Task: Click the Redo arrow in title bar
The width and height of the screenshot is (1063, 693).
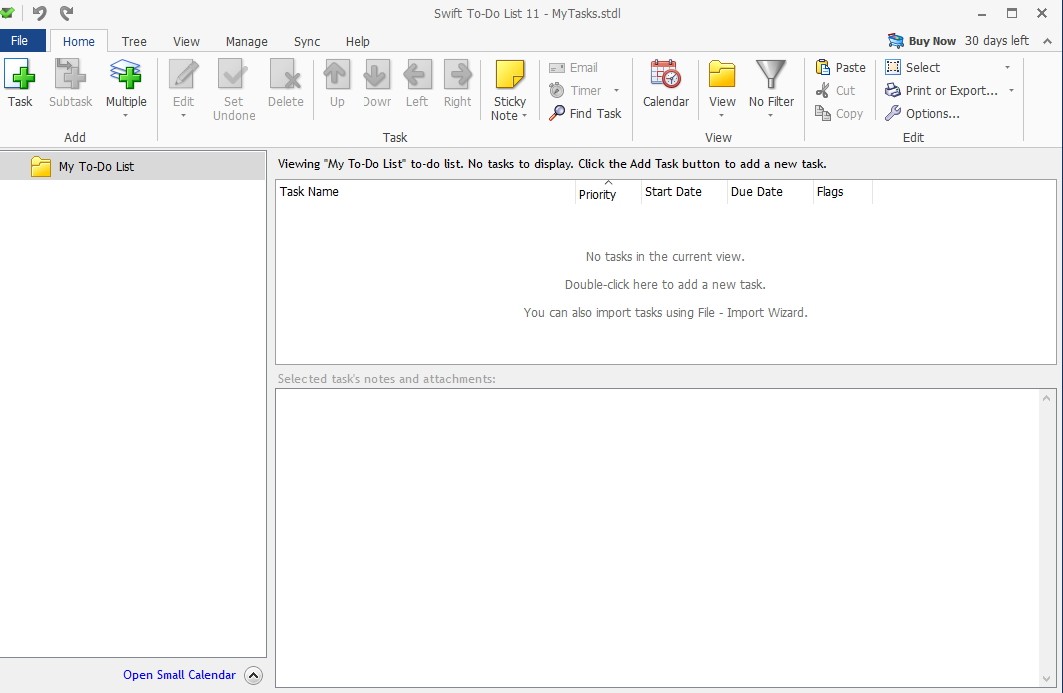Action: point(66,13)
